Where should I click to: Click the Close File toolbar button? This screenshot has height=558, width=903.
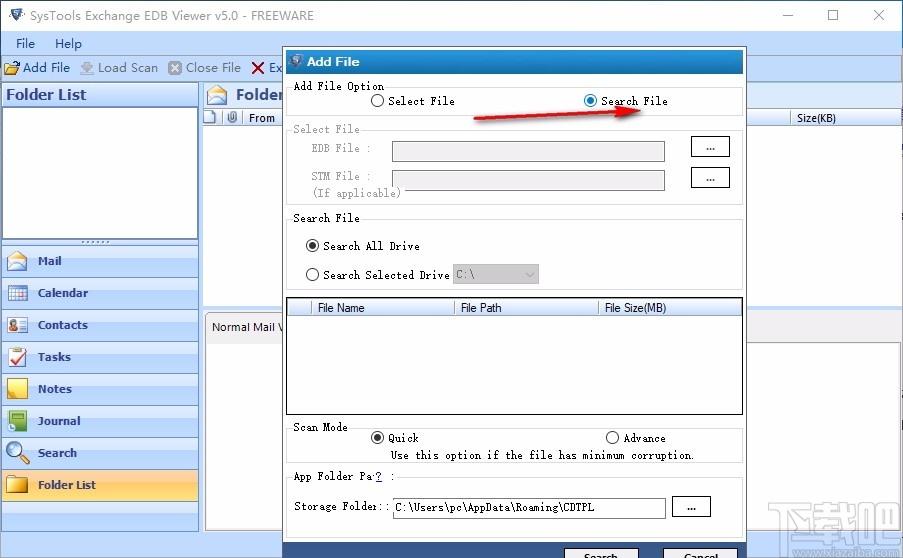[204, 68]
